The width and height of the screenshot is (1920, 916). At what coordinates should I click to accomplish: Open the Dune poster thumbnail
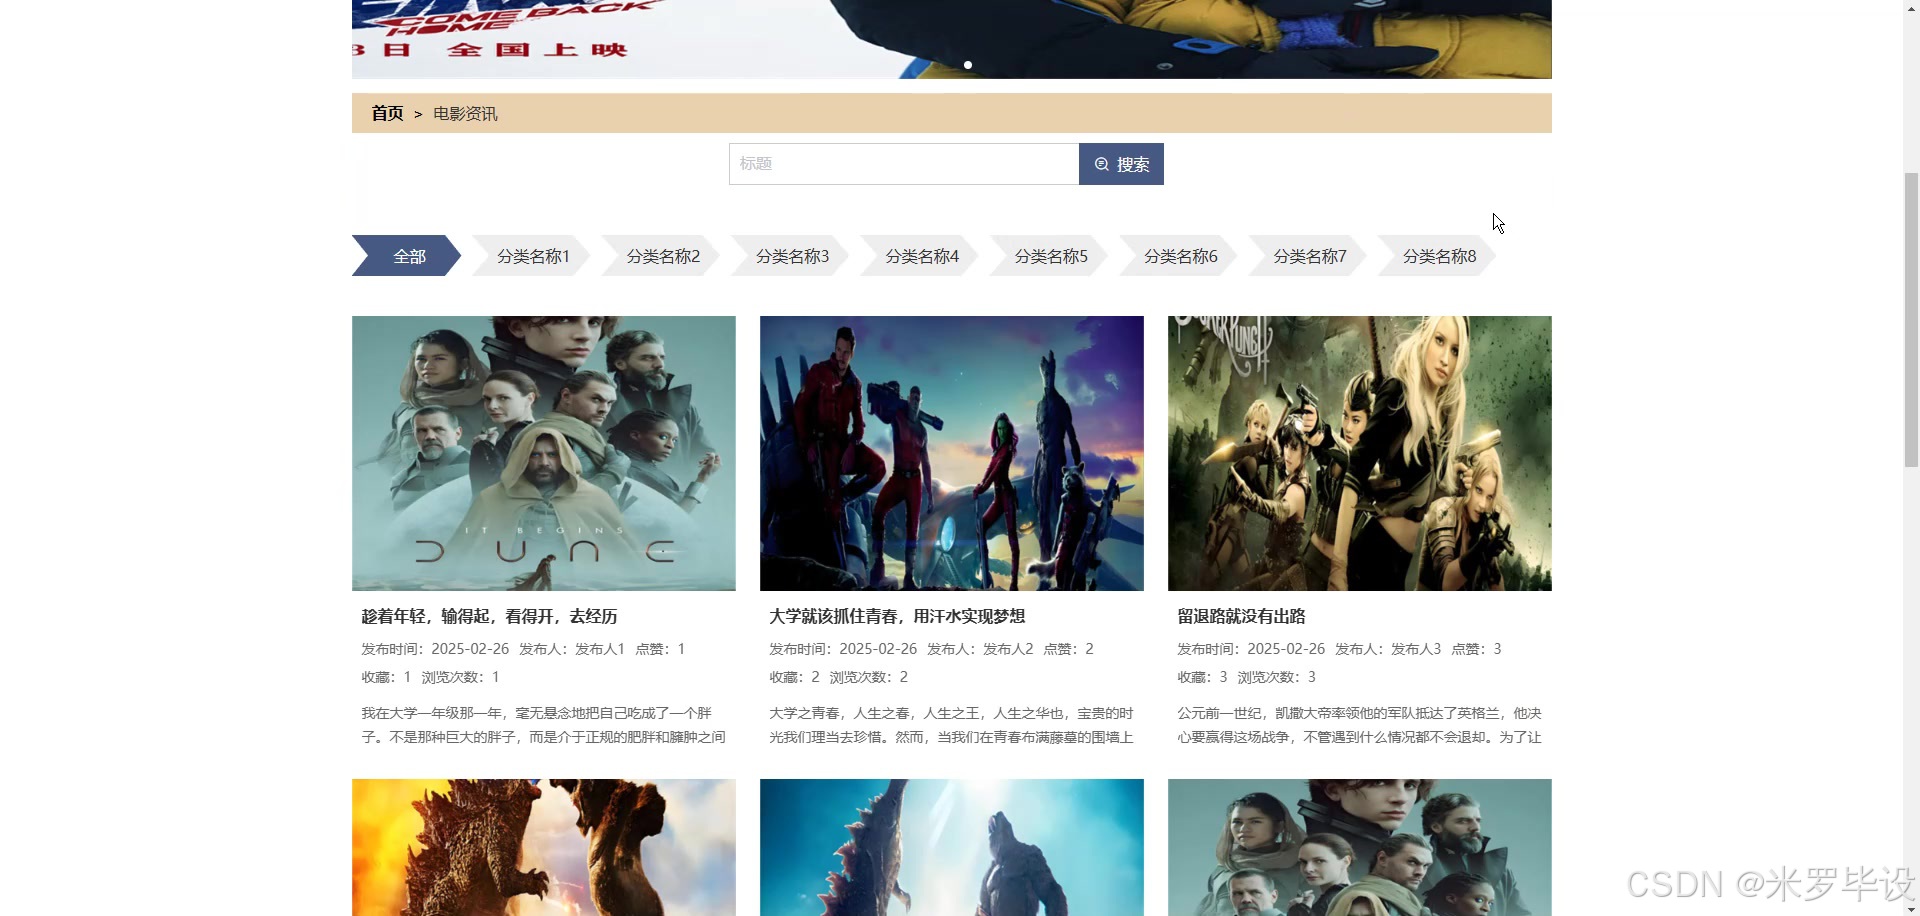tap(544, 453)
